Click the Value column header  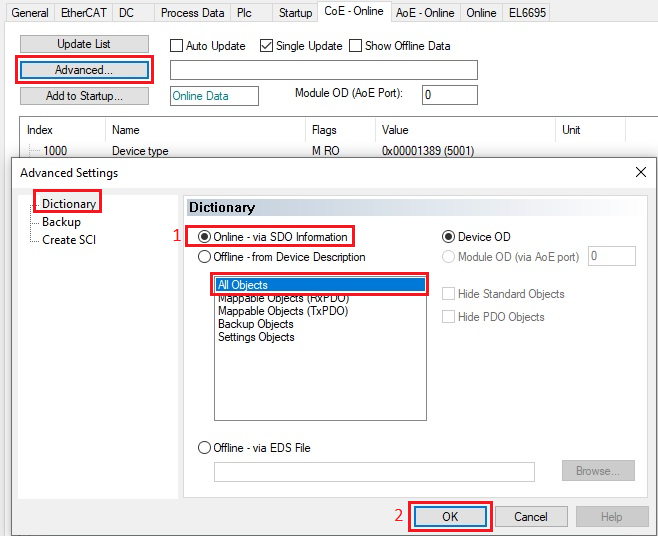click(465, 130)
